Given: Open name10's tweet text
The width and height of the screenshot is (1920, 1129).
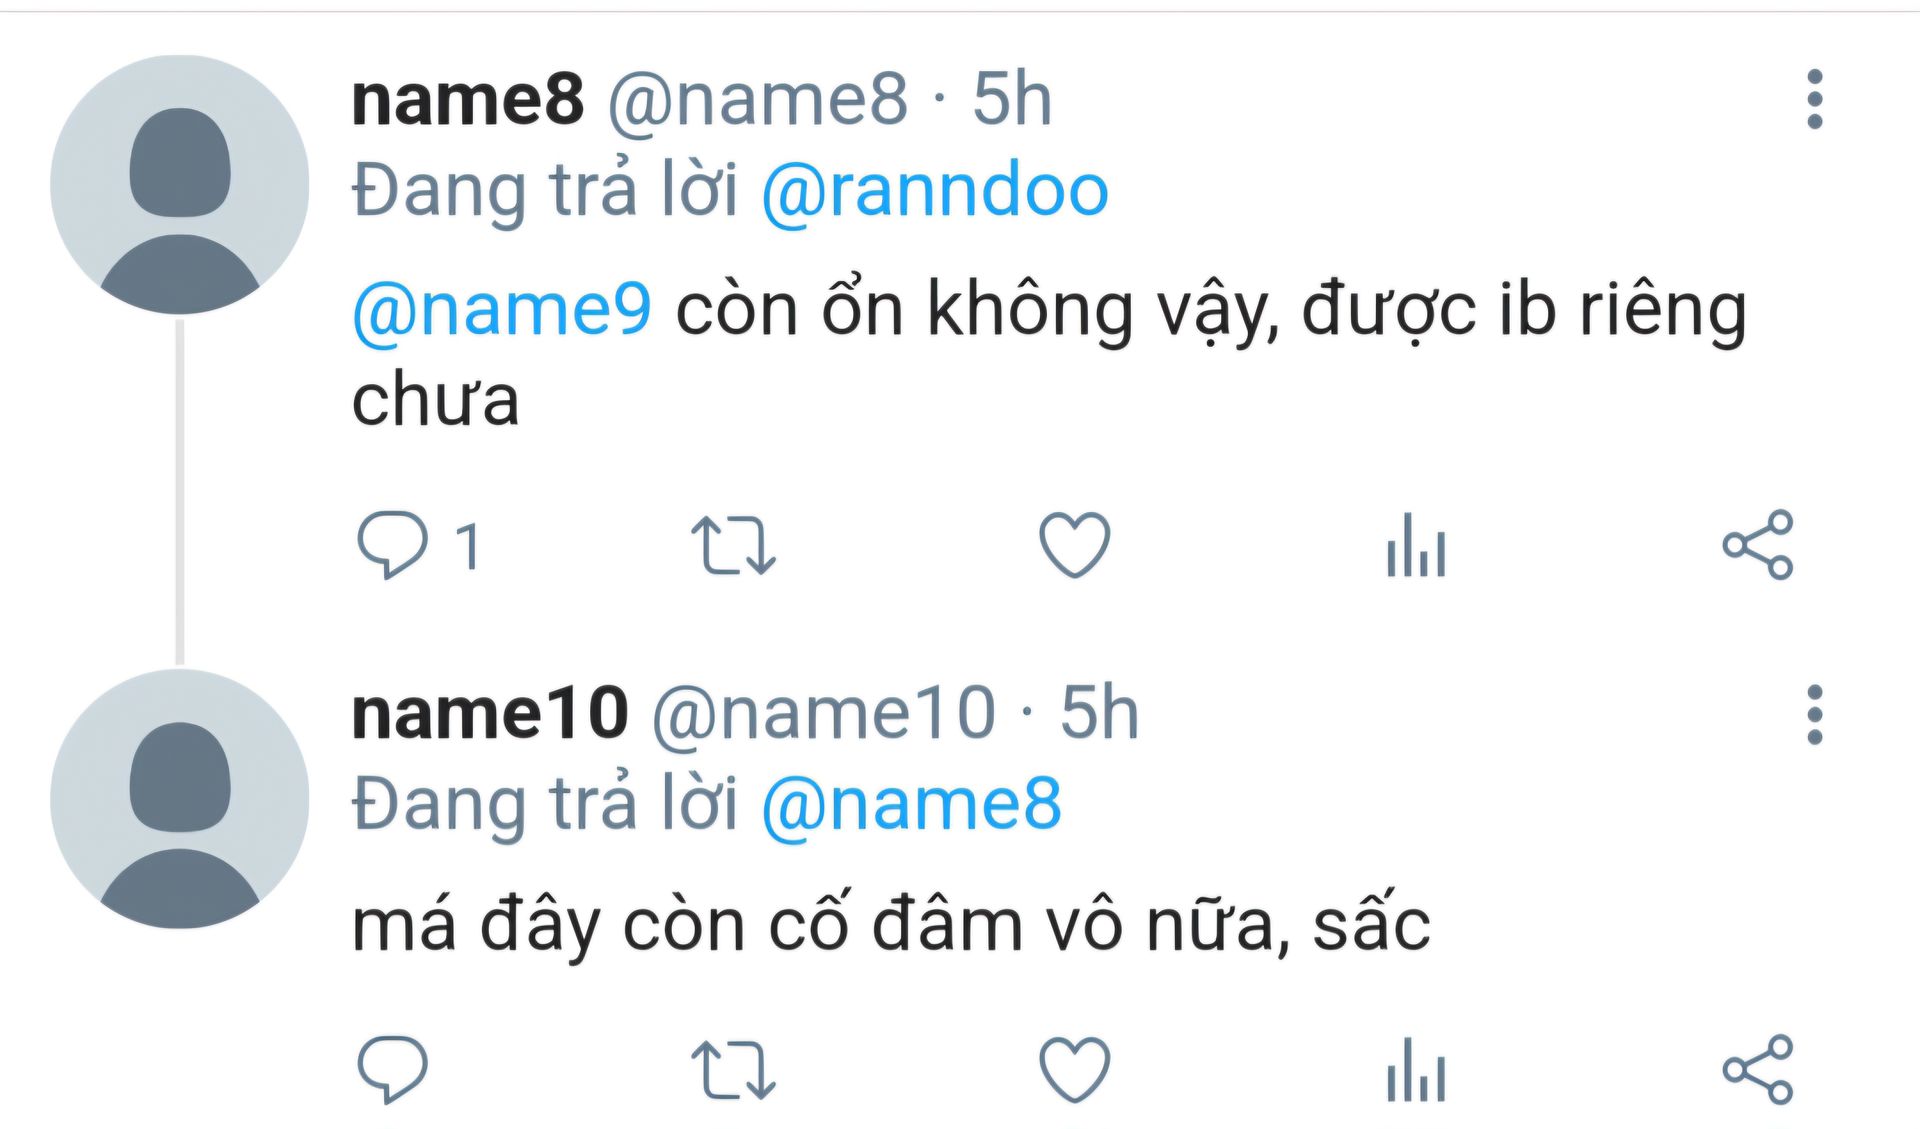Looking at the screenshot, I should (x=891, y=925).
